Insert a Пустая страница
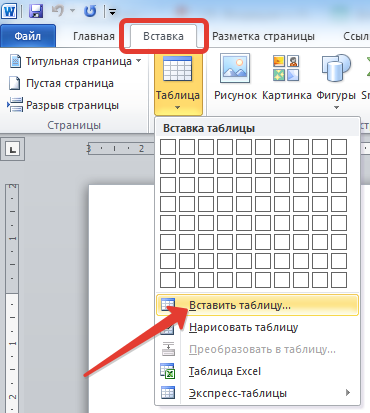370x413 pixels. pyautogui.click(x=61, y=83)
